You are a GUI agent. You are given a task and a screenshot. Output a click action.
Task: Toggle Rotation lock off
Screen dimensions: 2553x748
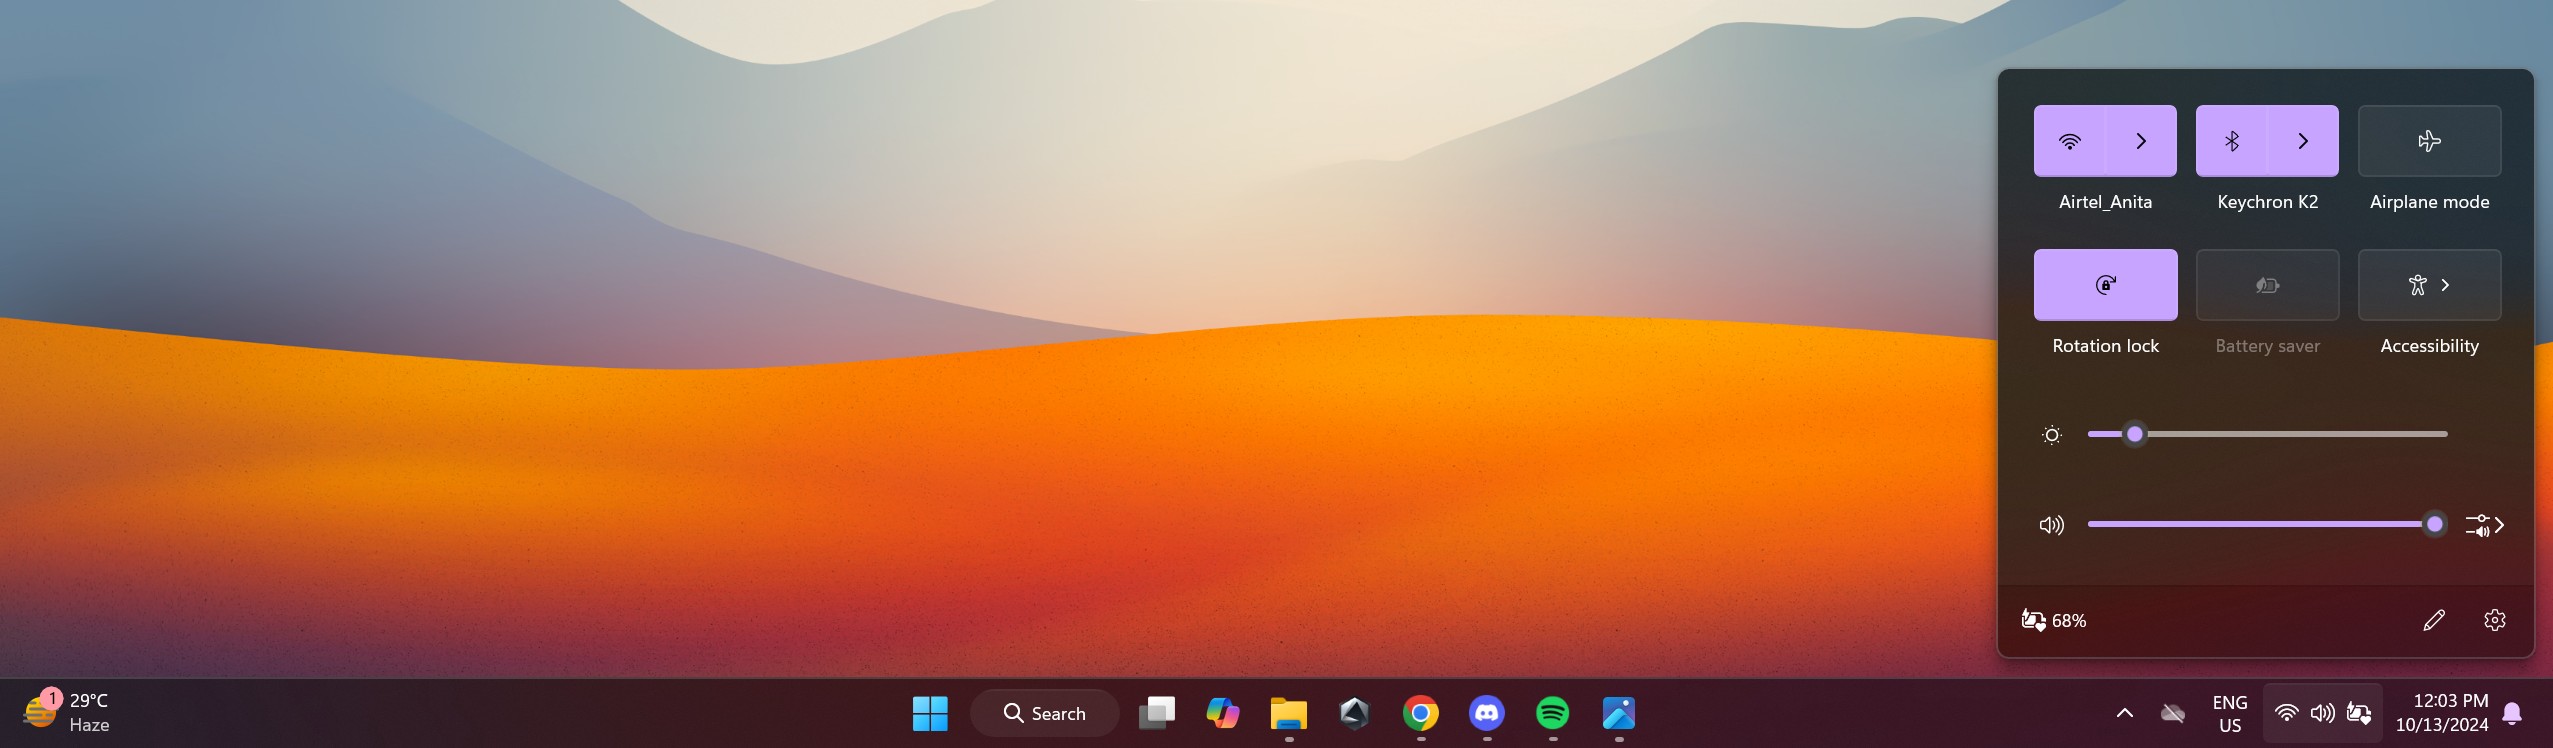2106,285
